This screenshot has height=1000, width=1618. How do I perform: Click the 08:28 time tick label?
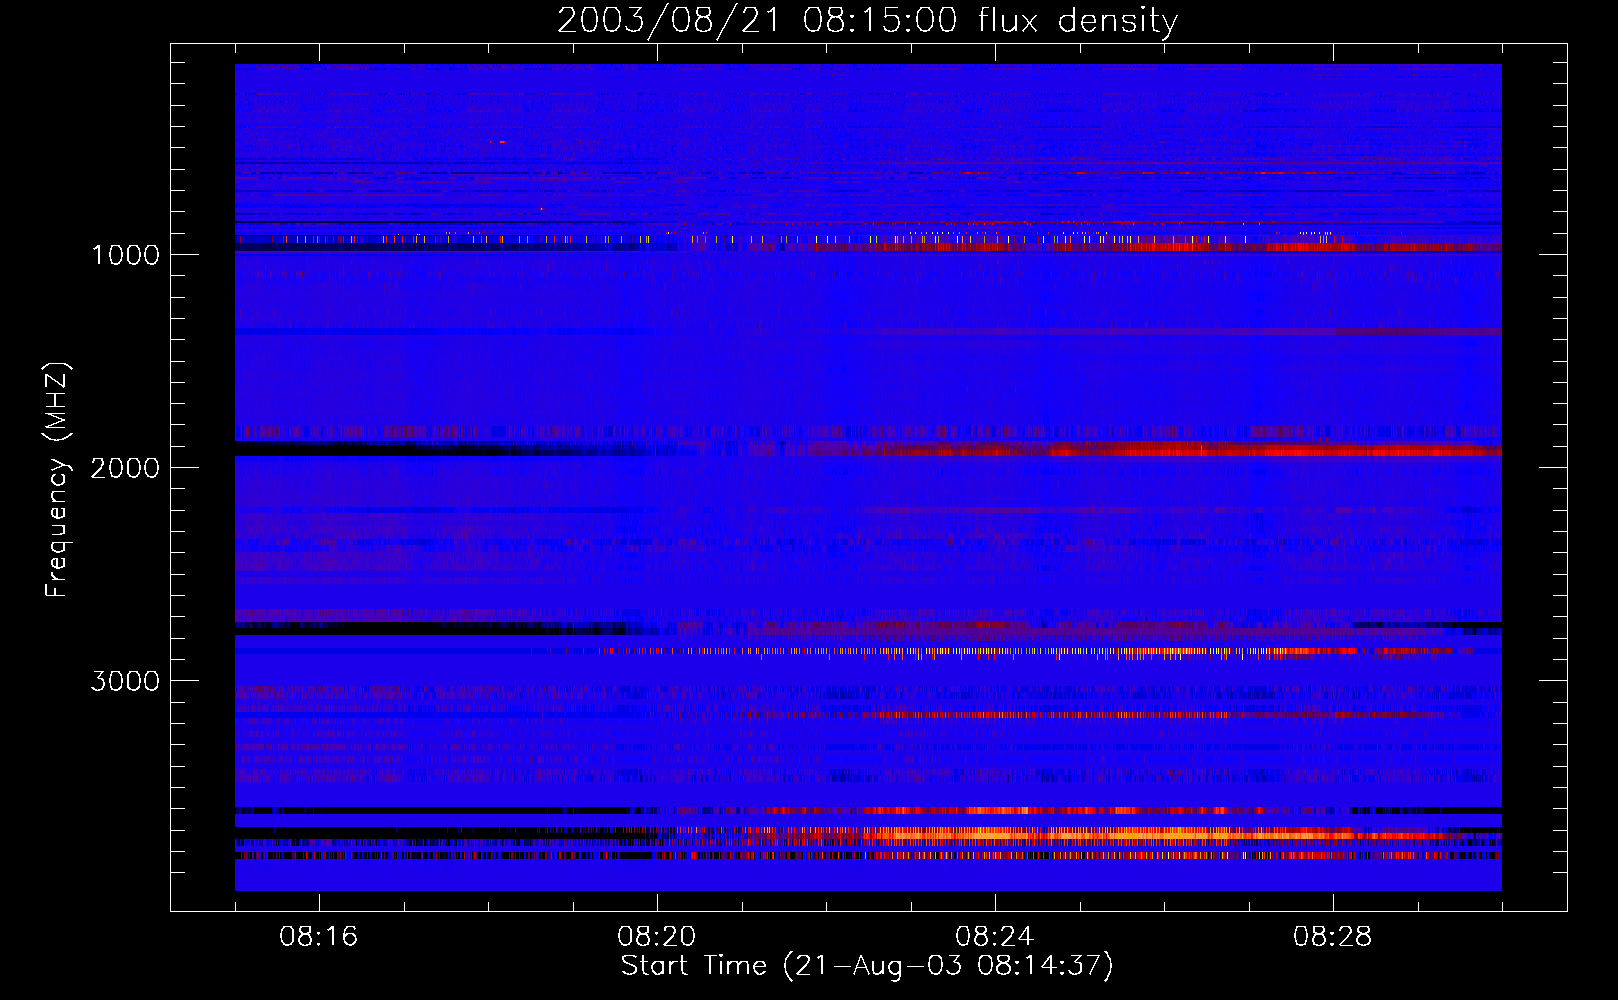pos(1332,937)
